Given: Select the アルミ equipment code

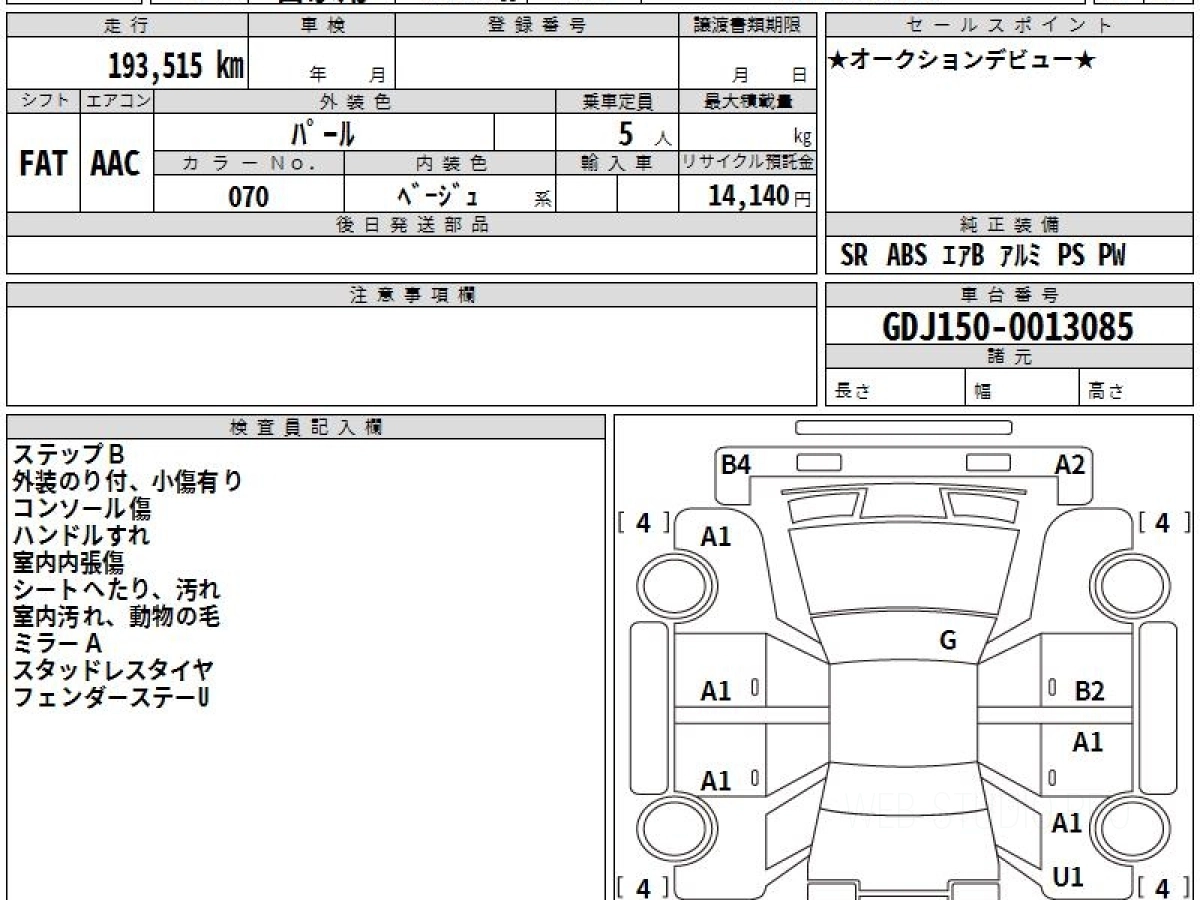Looking at the screenshot, I should click(1020, 256).
